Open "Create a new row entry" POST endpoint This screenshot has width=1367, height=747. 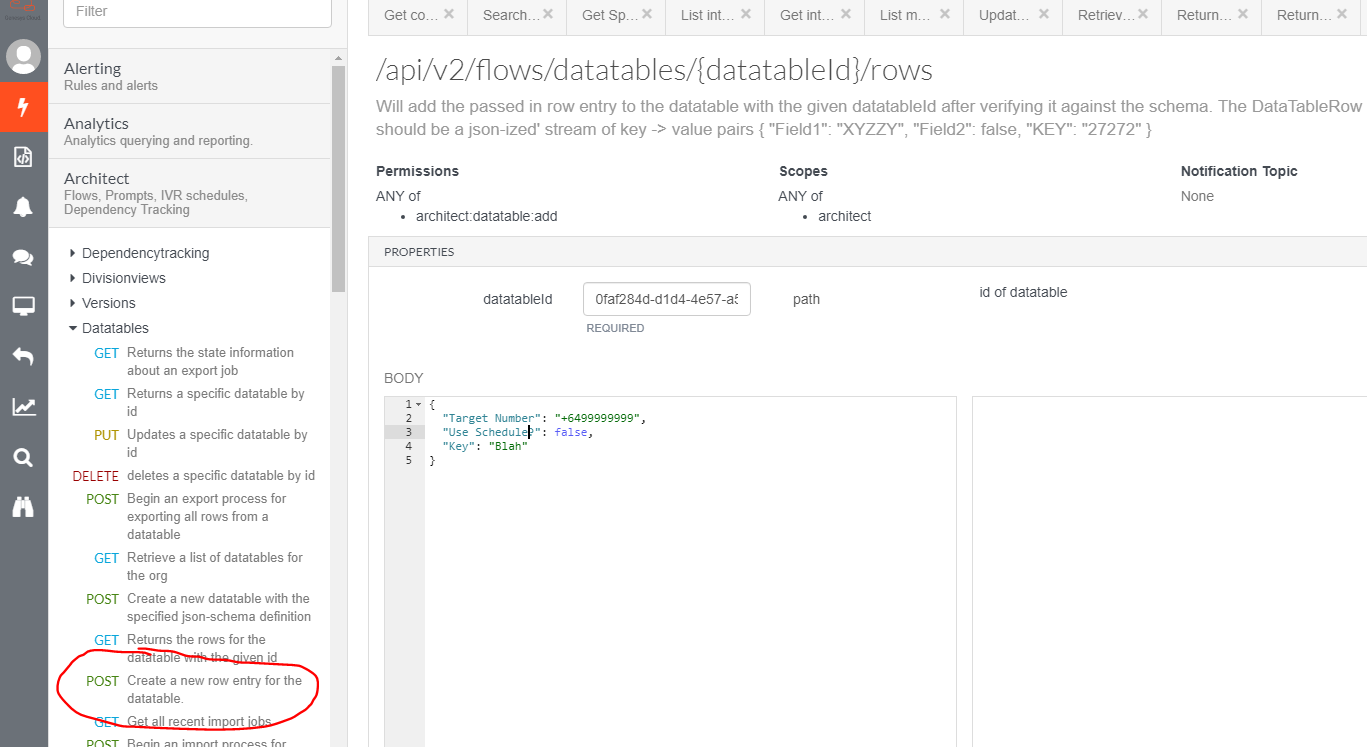pos(214,689)
